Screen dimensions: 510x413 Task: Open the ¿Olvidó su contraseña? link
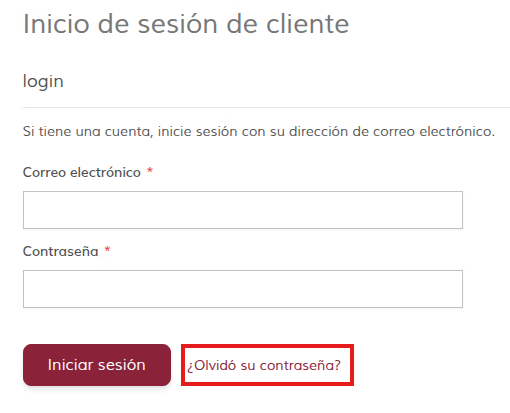[x=264, y=365]
